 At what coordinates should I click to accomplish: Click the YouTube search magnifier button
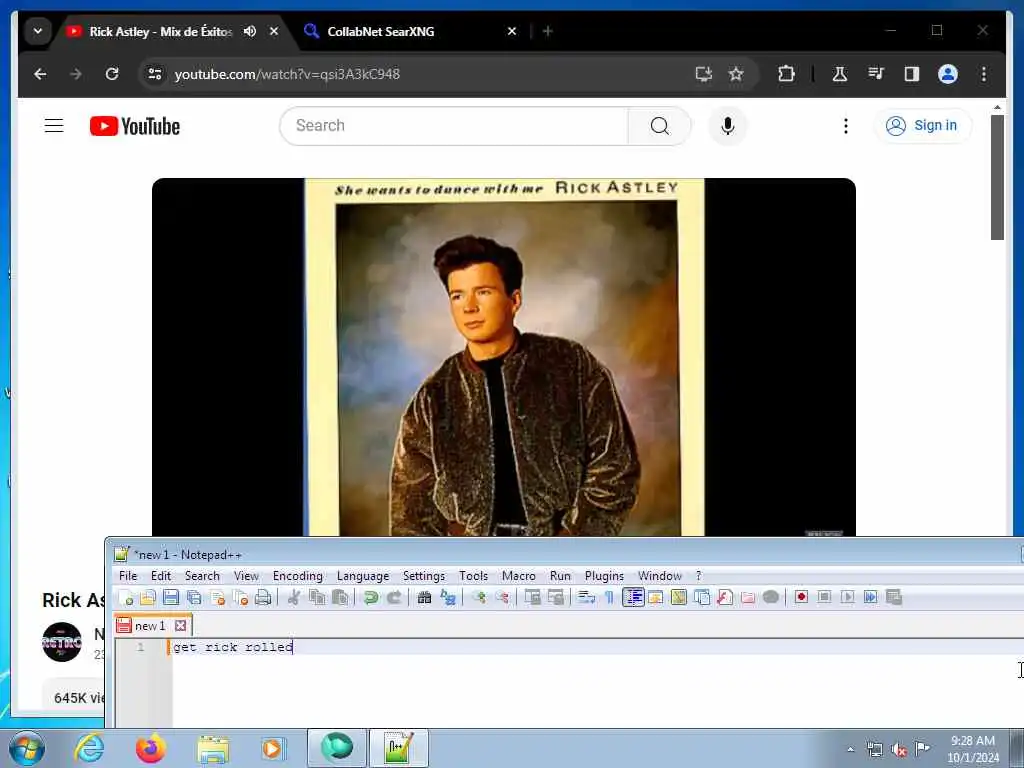click(660, 125)
